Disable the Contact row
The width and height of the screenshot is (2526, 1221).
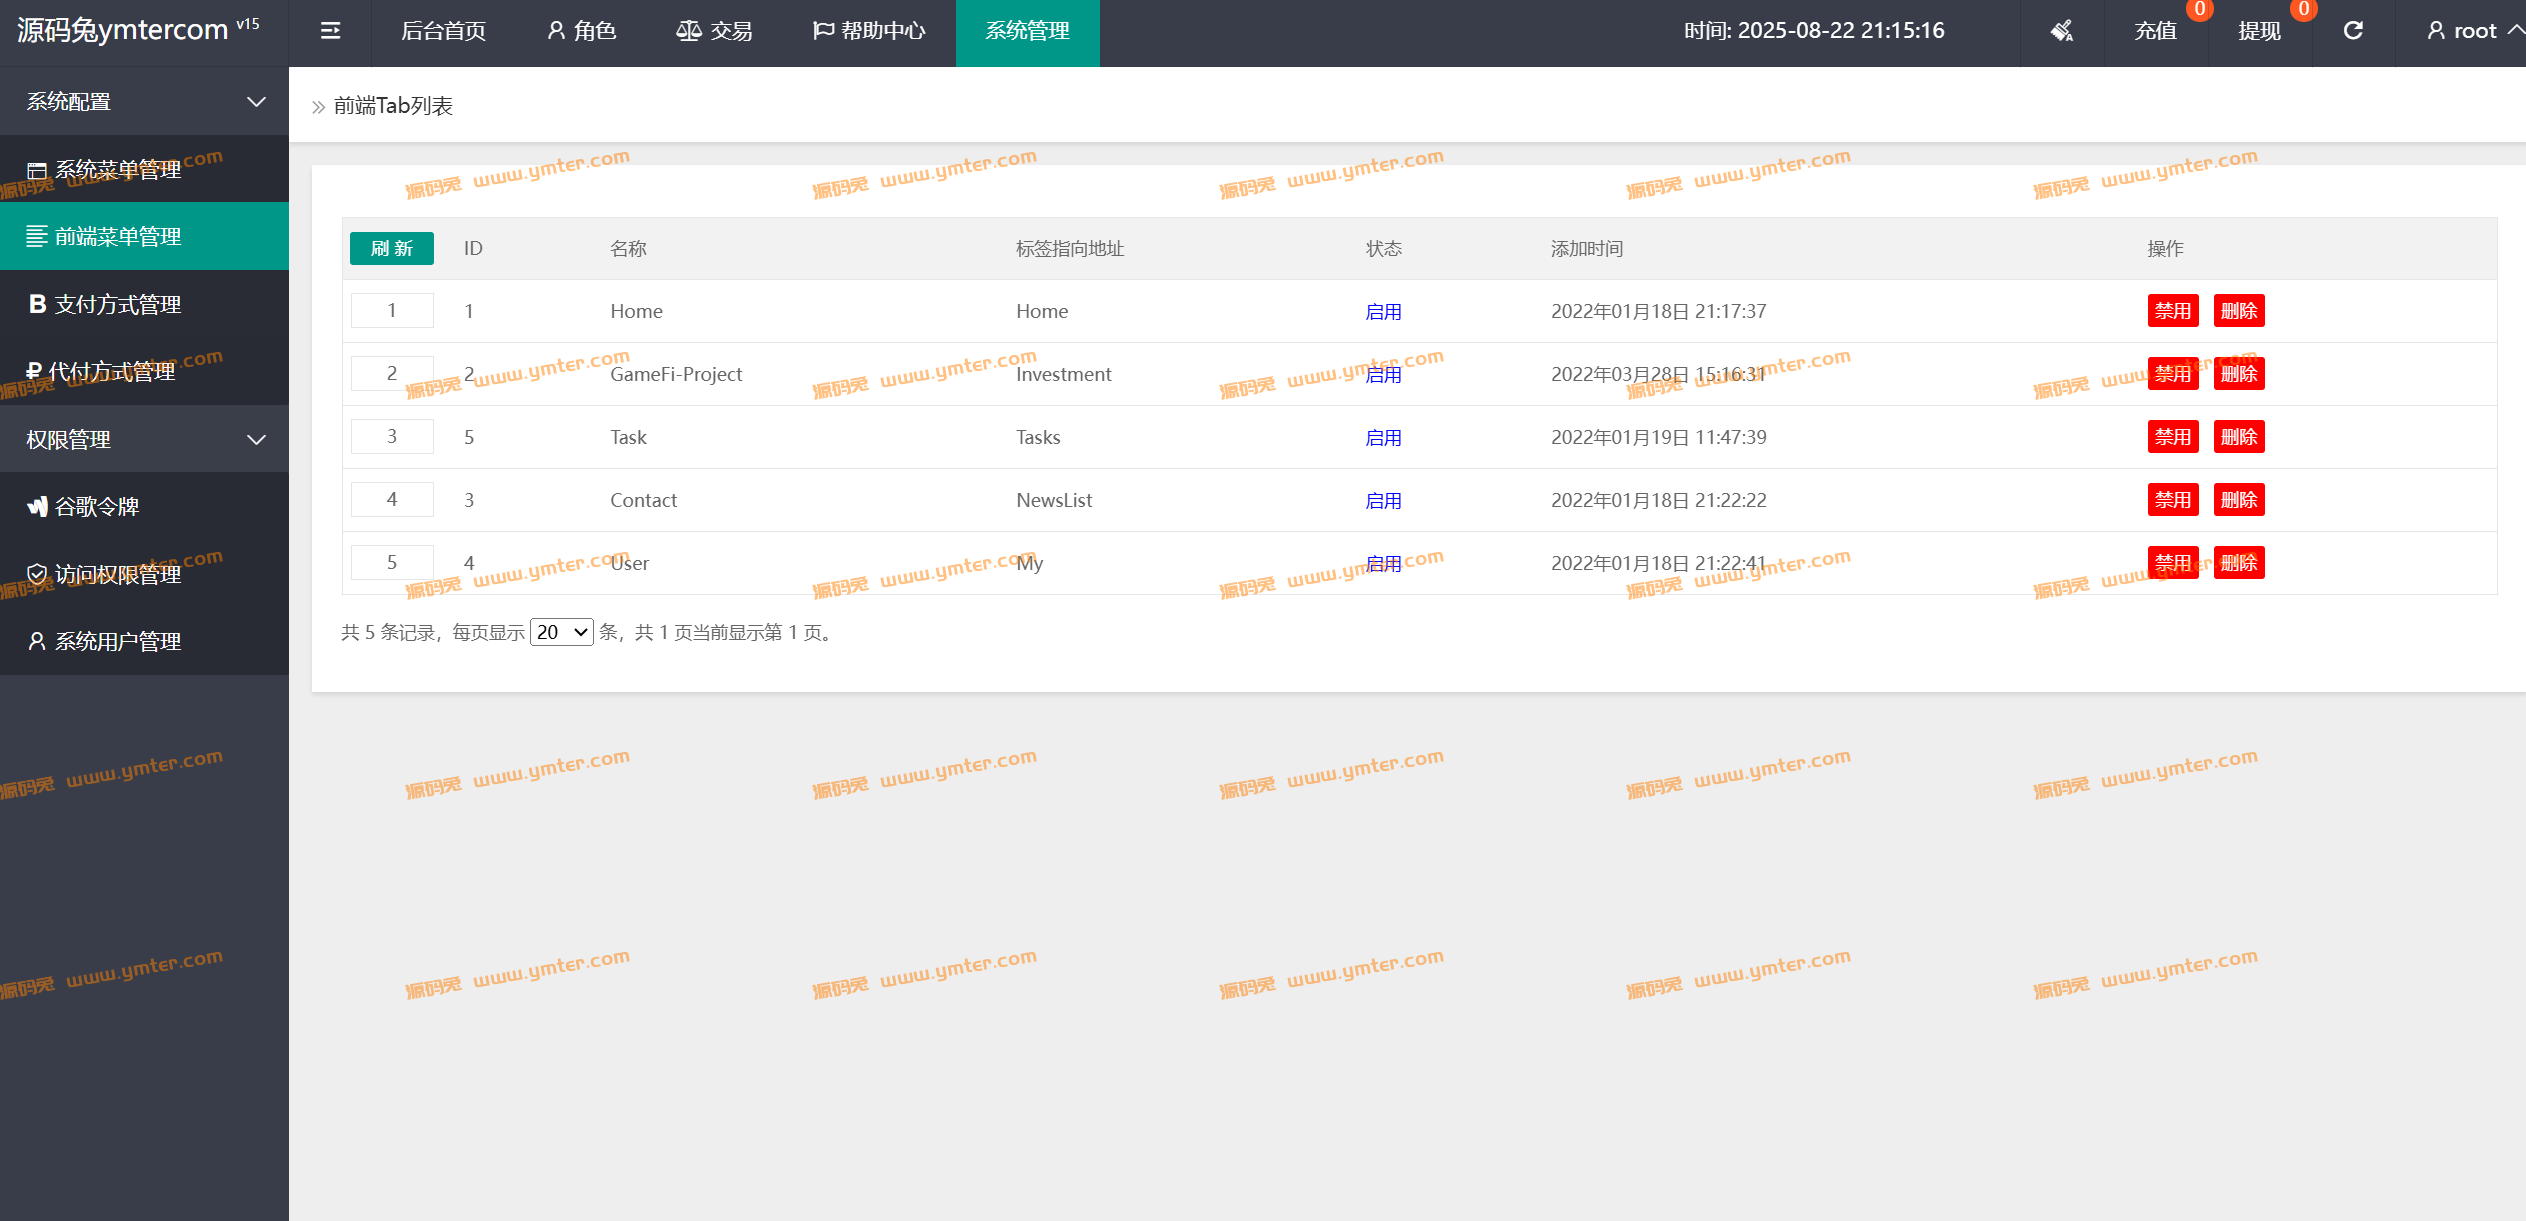(x=2173, y=500)
